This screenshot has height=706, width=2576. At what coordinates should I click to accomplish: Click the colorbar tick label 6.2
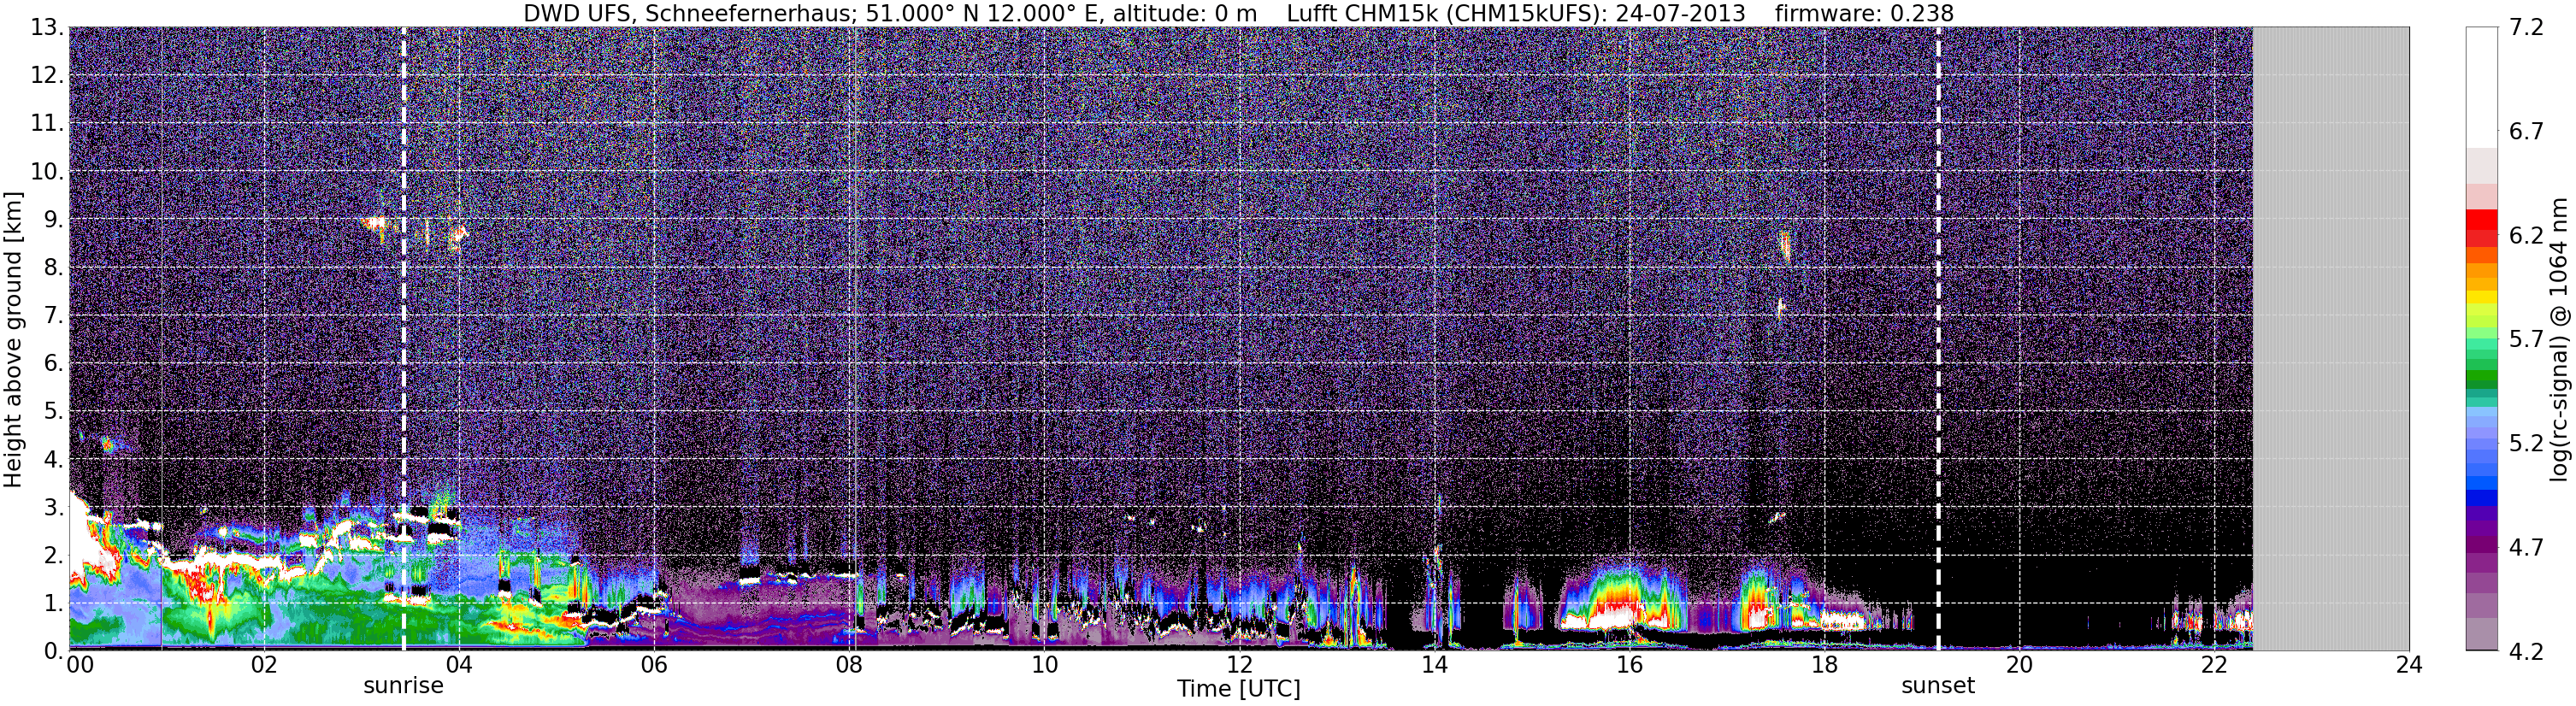coord(2526,235)
